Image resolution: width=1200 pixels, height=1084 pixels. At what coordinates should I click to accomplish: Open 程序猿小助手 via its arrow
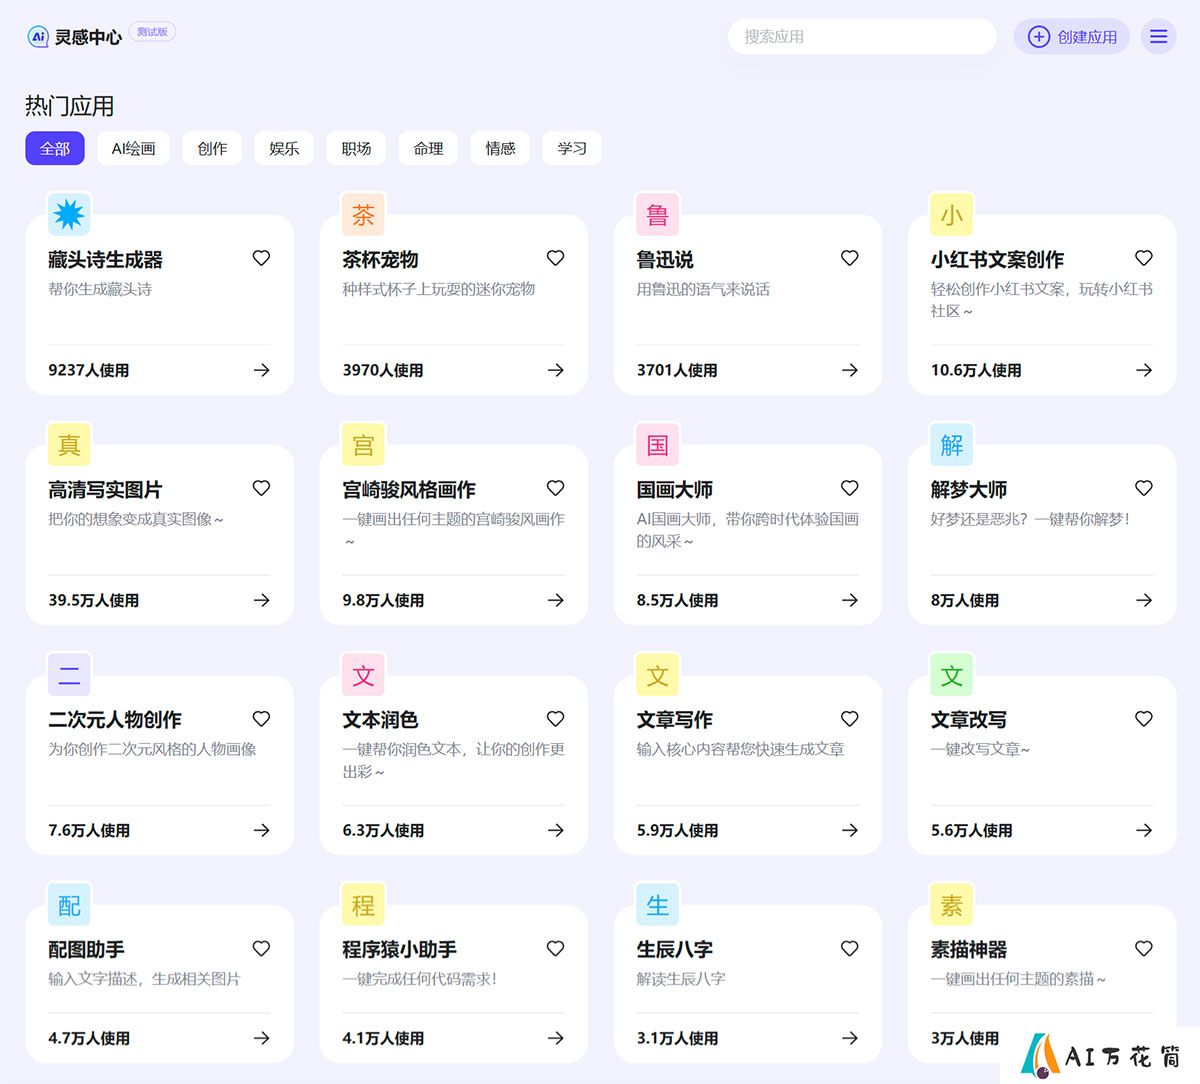click(x=555, y=1038)
